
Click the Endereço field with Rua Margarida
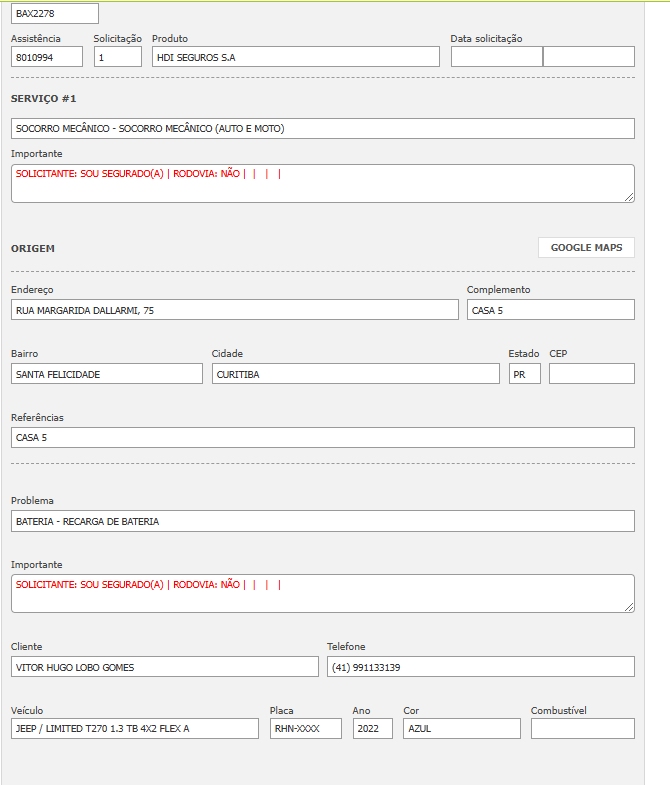point(234,310)
